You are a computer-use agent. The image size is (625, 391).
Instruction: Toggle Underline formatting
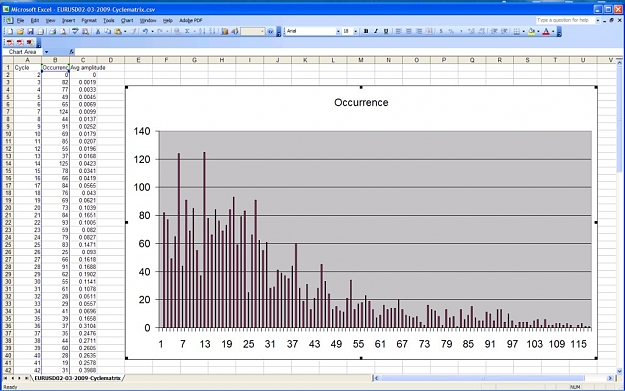[386, 31]
